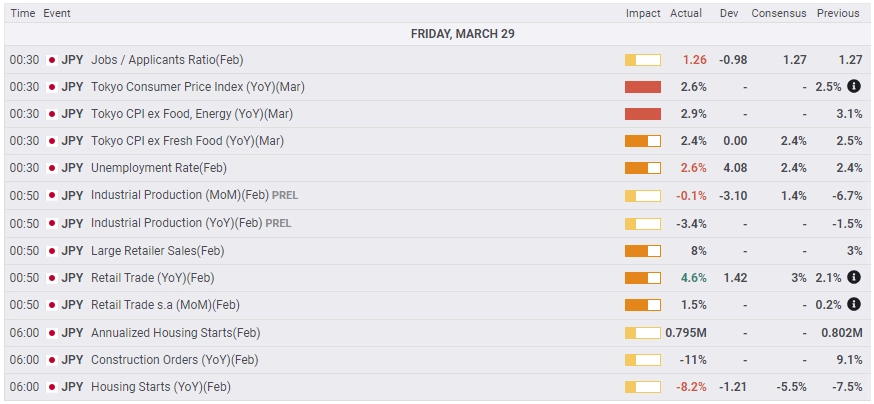Open Tokyo CPI ex Food, Energy (YoY) event
The height and width of the screenshot is (404, 874).
192,114
